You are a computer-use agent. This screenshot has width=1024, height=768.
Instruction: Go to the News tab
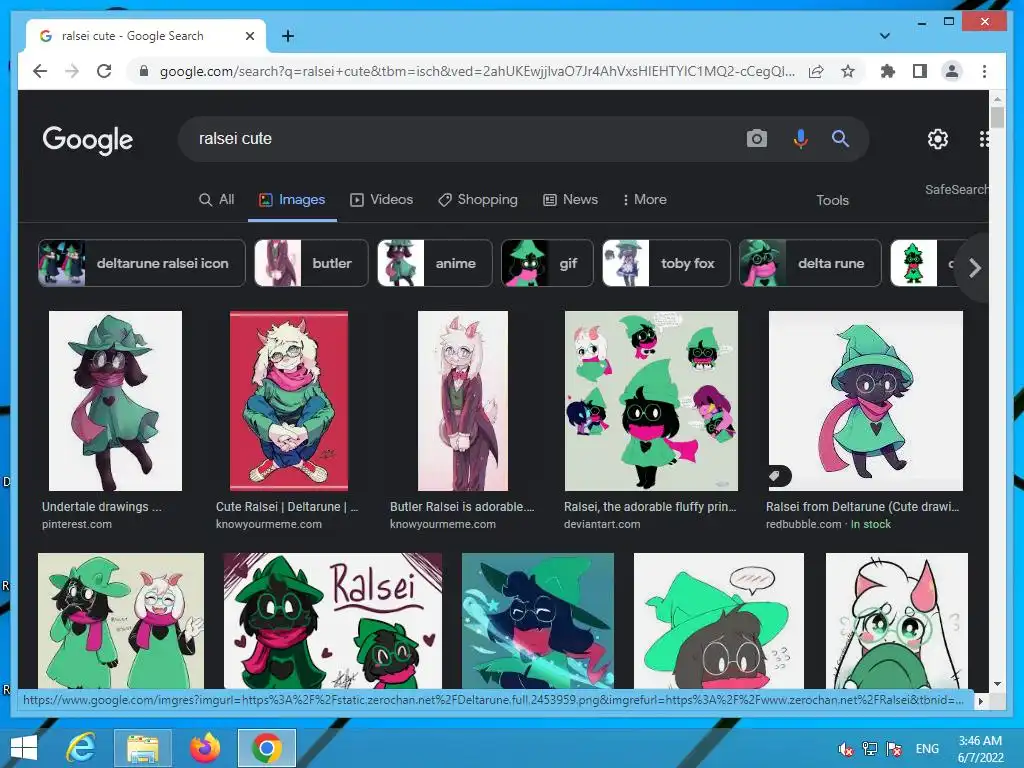[571, 199]
